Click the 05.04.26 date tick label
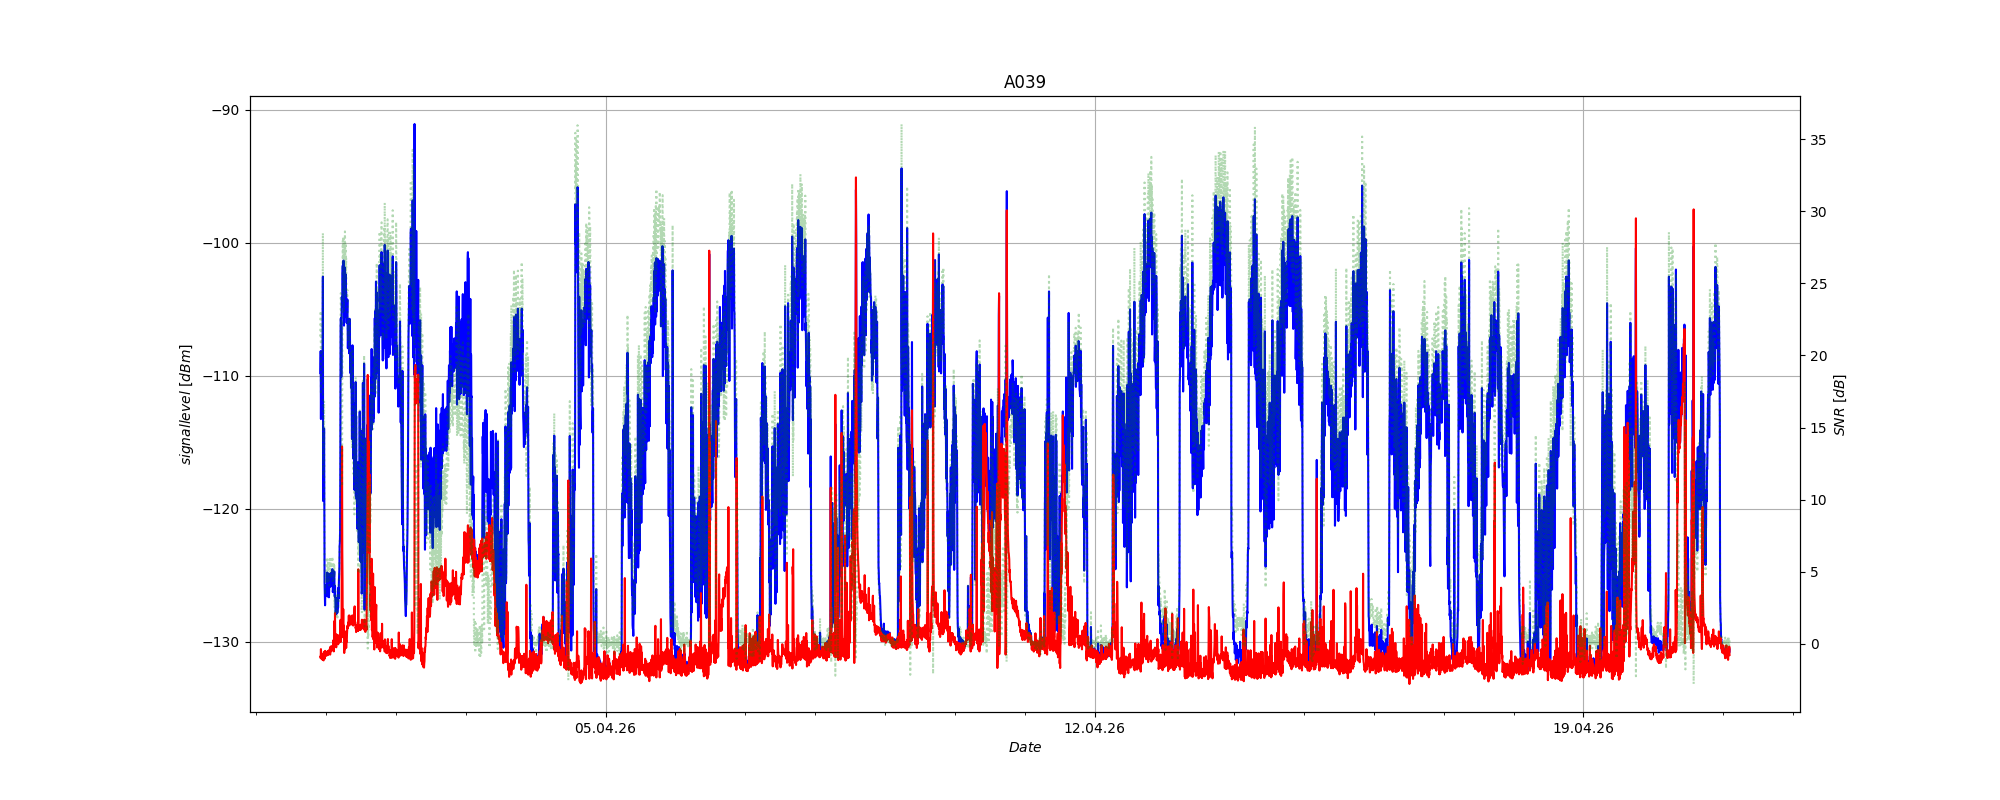 pyautogui.click(x=605, y=728)
